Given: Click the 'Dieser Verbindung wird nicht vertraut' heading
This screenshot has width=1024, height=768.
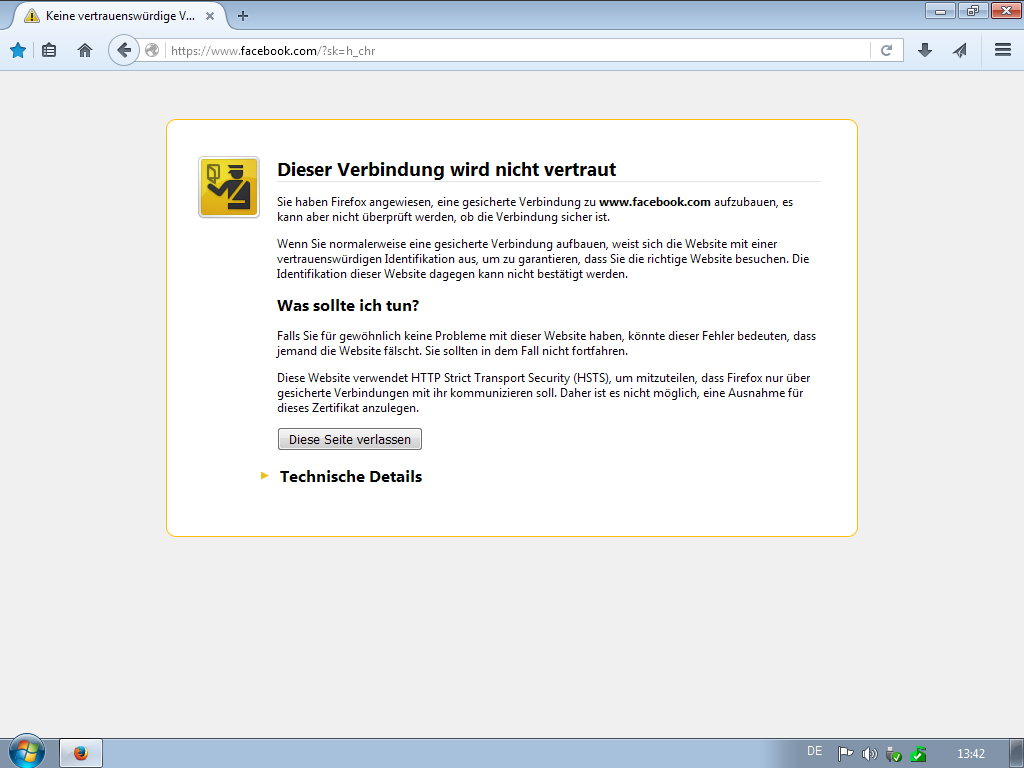Looking at the screenshot, I should click(446, 170).
